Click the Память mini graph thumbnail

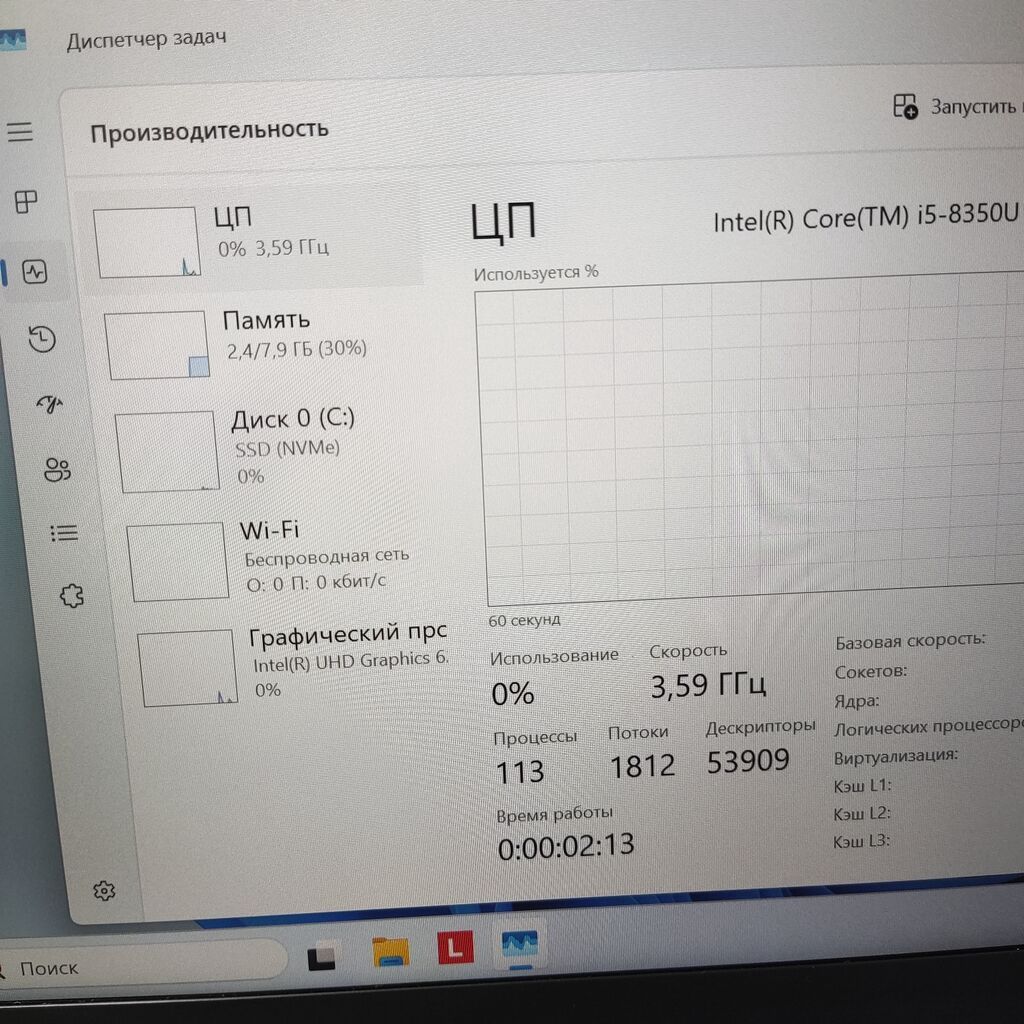(x=157, y=345)
